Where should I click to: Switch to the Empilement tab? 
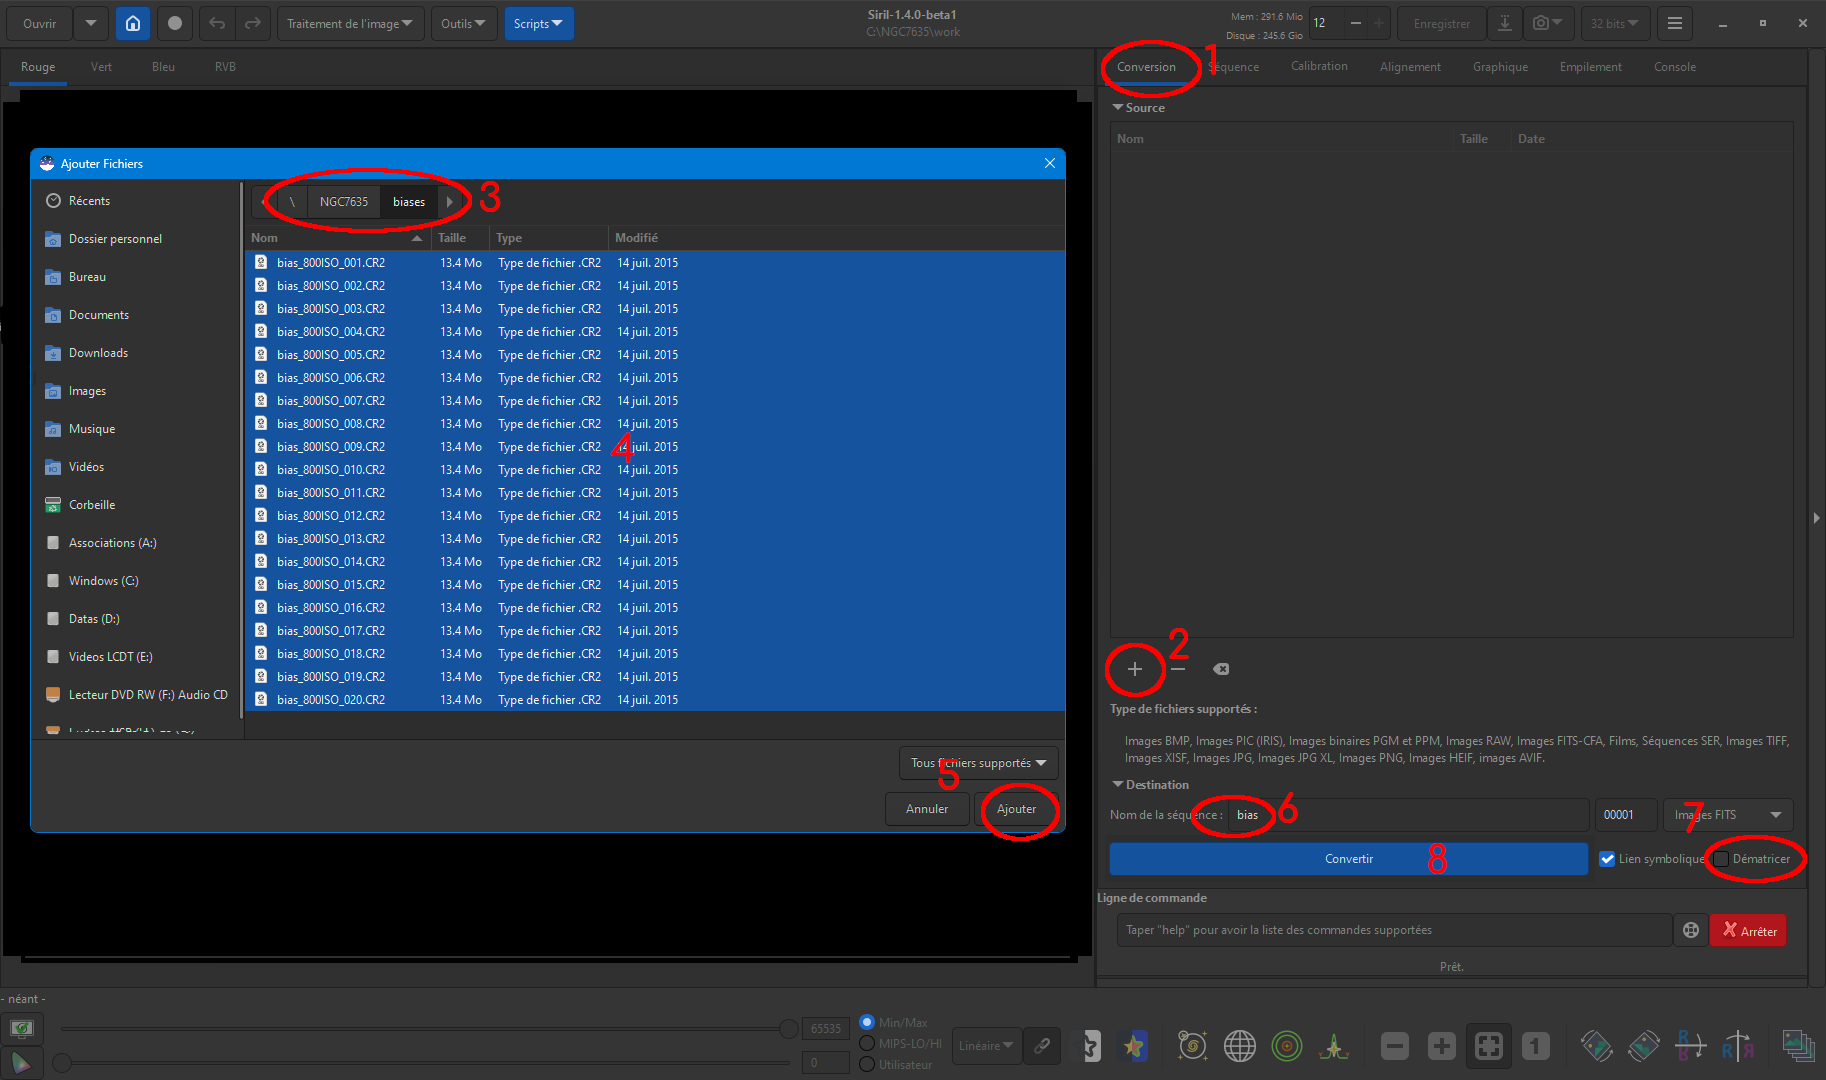pyautogui.click(x=1590, y=66)
